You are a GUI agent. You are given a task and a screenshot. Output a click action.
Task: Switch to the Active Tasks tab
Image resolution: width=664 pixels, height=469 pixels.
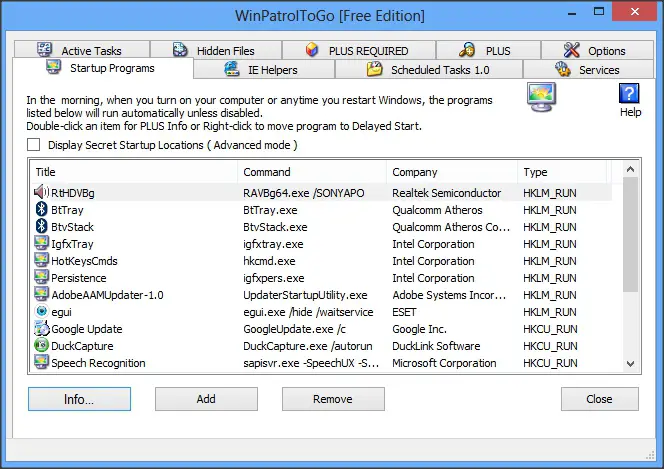(x=82, y=50)
